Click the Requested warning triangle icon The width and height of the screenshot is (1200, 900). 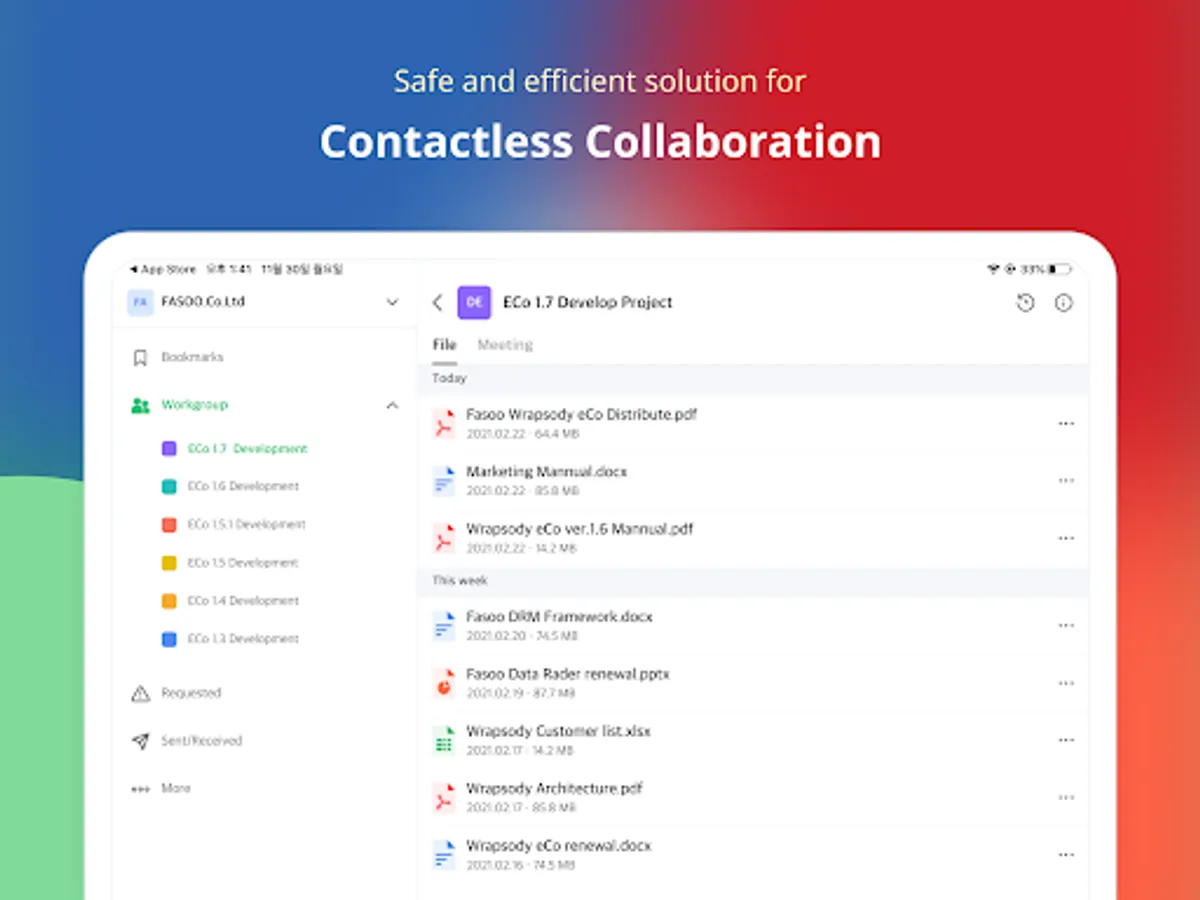coord(140,693)
